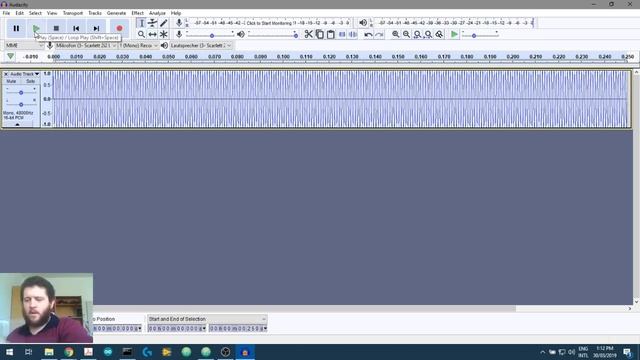Open Windows Start menu

coord(9,352)
